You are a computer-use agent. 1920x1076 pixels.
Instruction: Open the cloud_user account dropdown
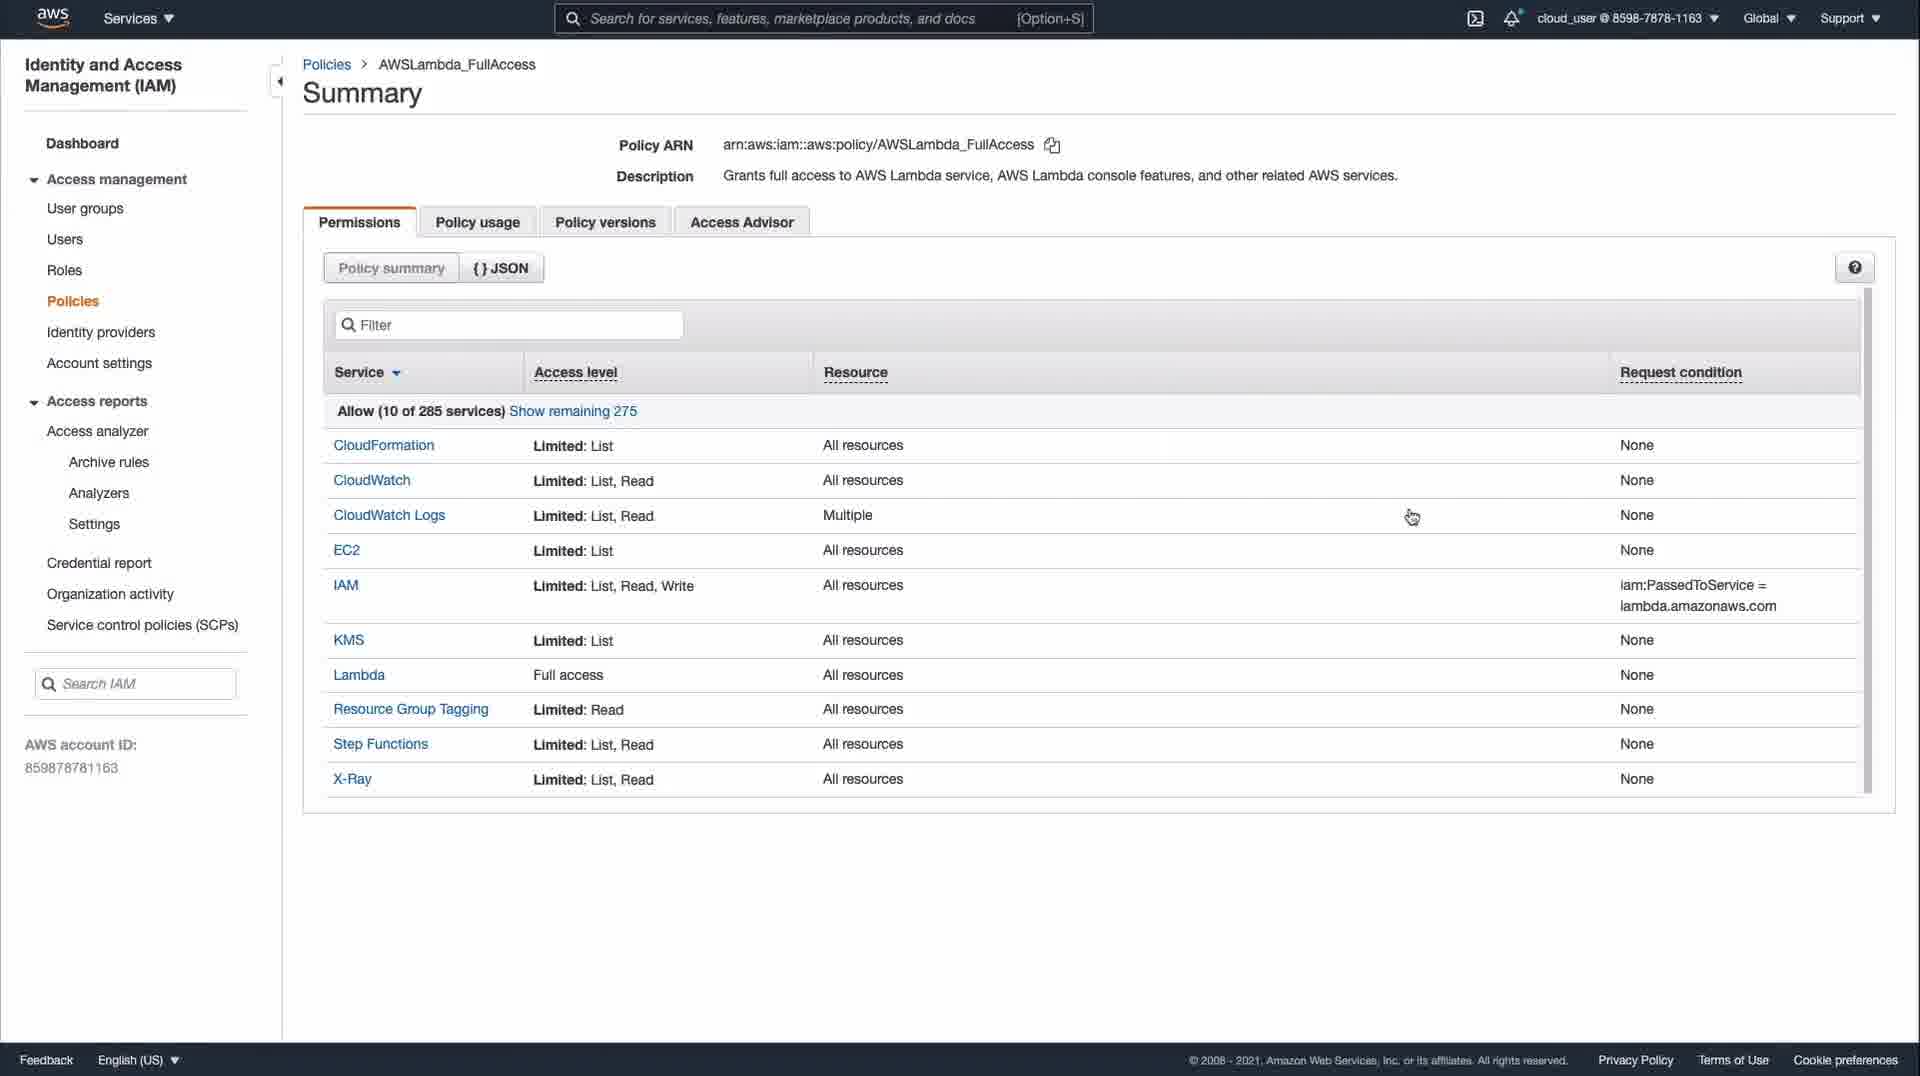coord(1628,19)
